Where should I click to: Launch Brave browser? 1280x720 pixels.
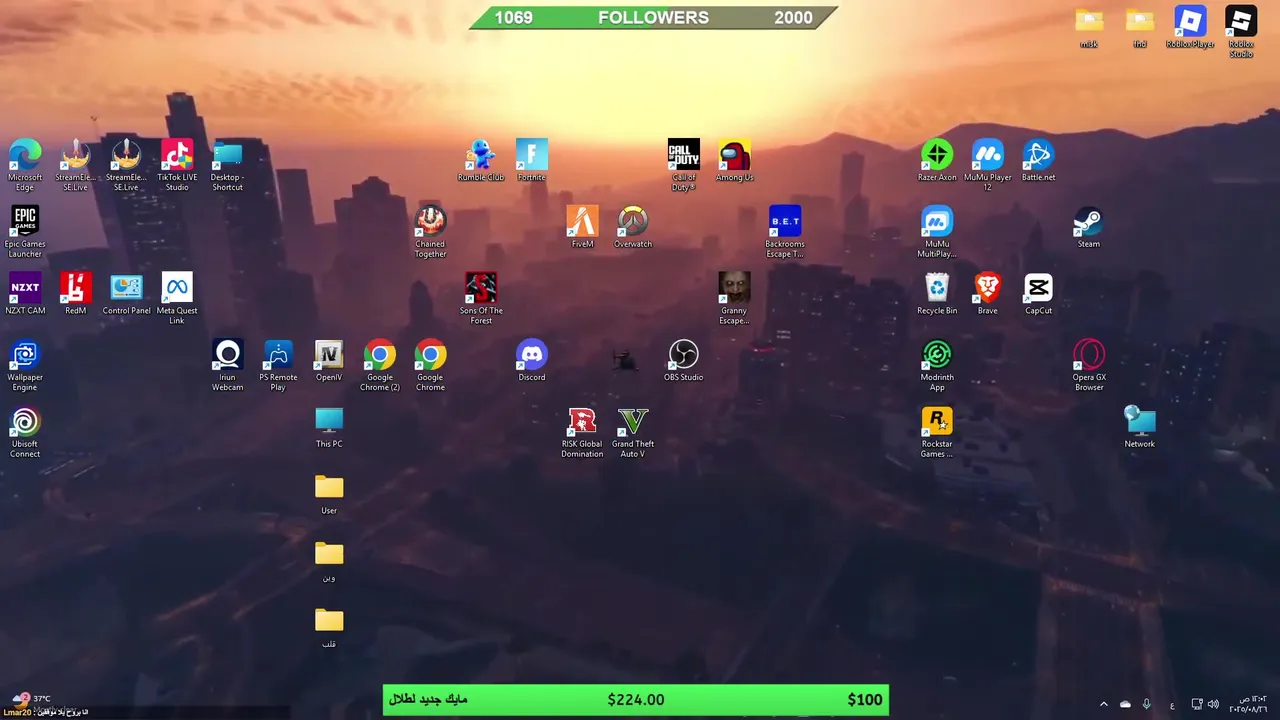987,294
